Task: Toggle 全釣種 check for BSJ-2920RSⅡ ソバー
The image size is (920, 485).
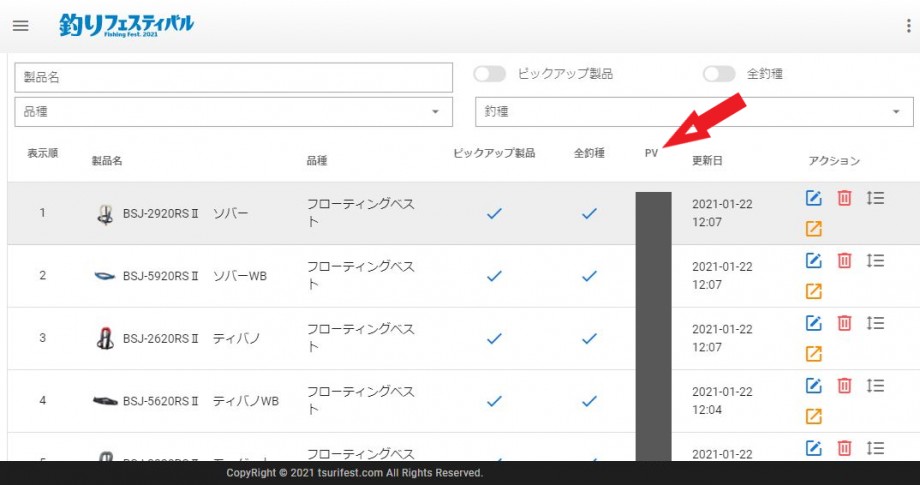Action: pos(589,213)
